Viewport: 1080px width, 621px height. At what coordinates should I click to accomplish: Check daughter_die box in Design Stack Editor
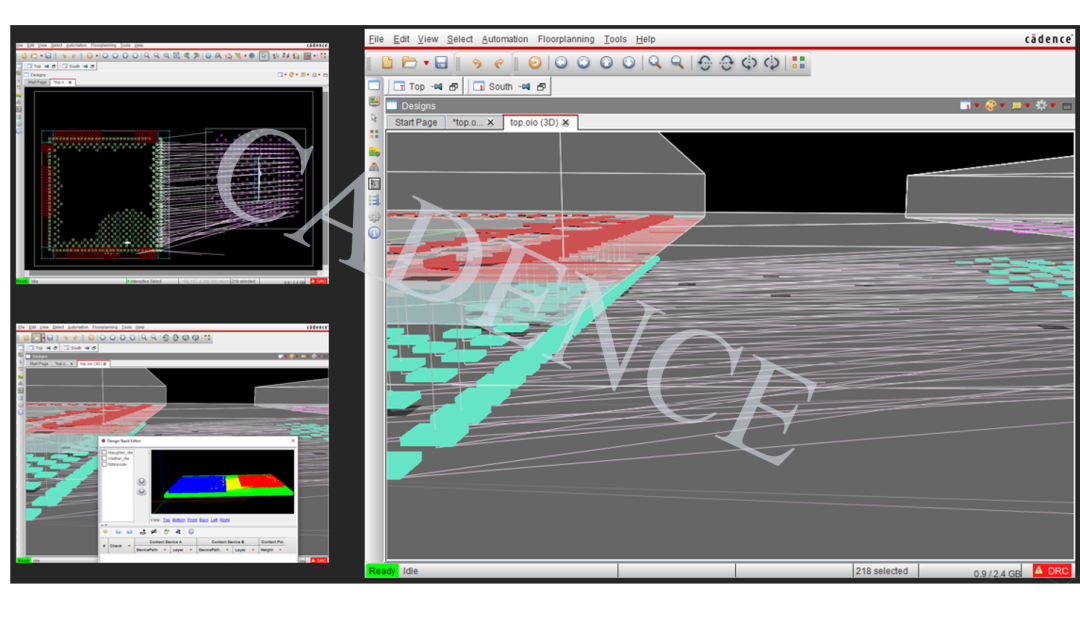click(105, 452)
